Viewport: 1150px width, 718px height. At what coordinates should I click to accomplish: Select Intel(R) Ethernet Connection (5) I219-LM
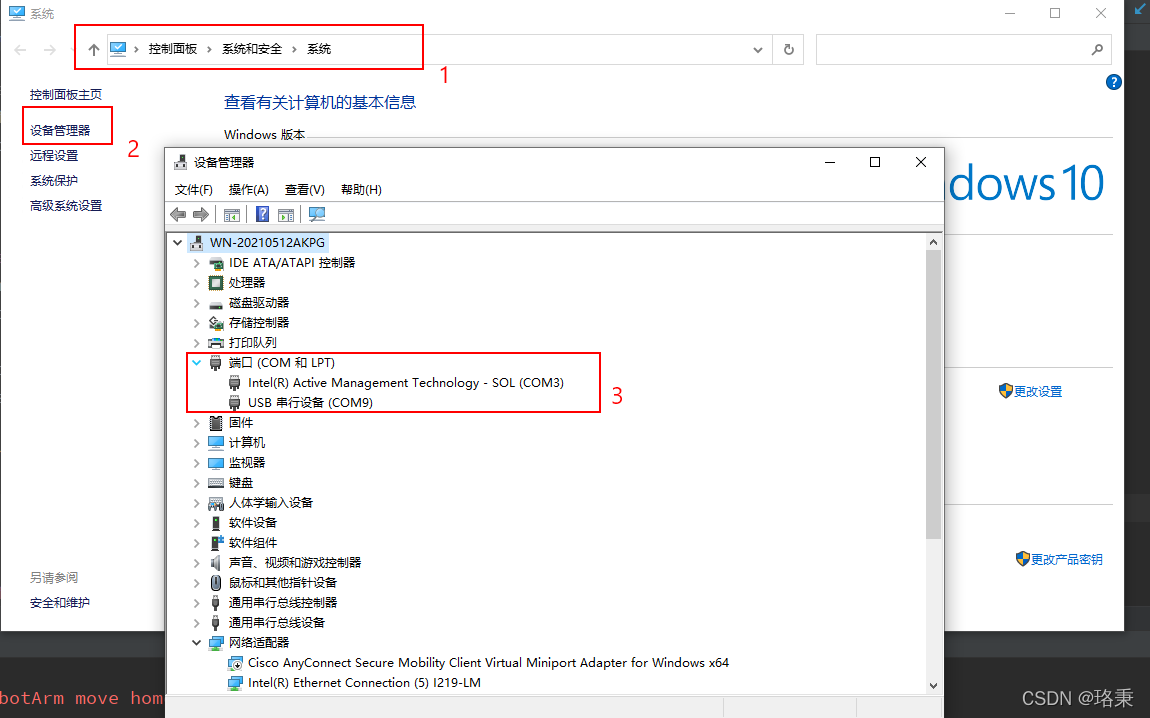pyautogui.click(x=365, y=683)
